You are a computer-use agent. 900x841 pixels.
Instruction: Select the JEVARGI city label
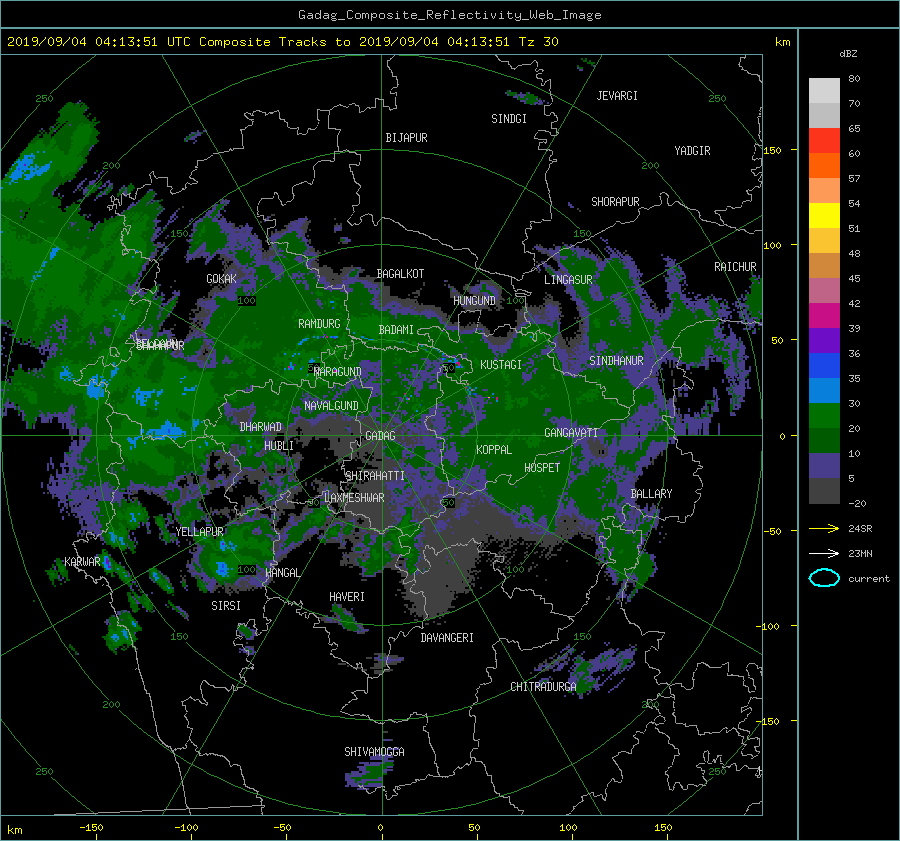[x=617, y=96]
